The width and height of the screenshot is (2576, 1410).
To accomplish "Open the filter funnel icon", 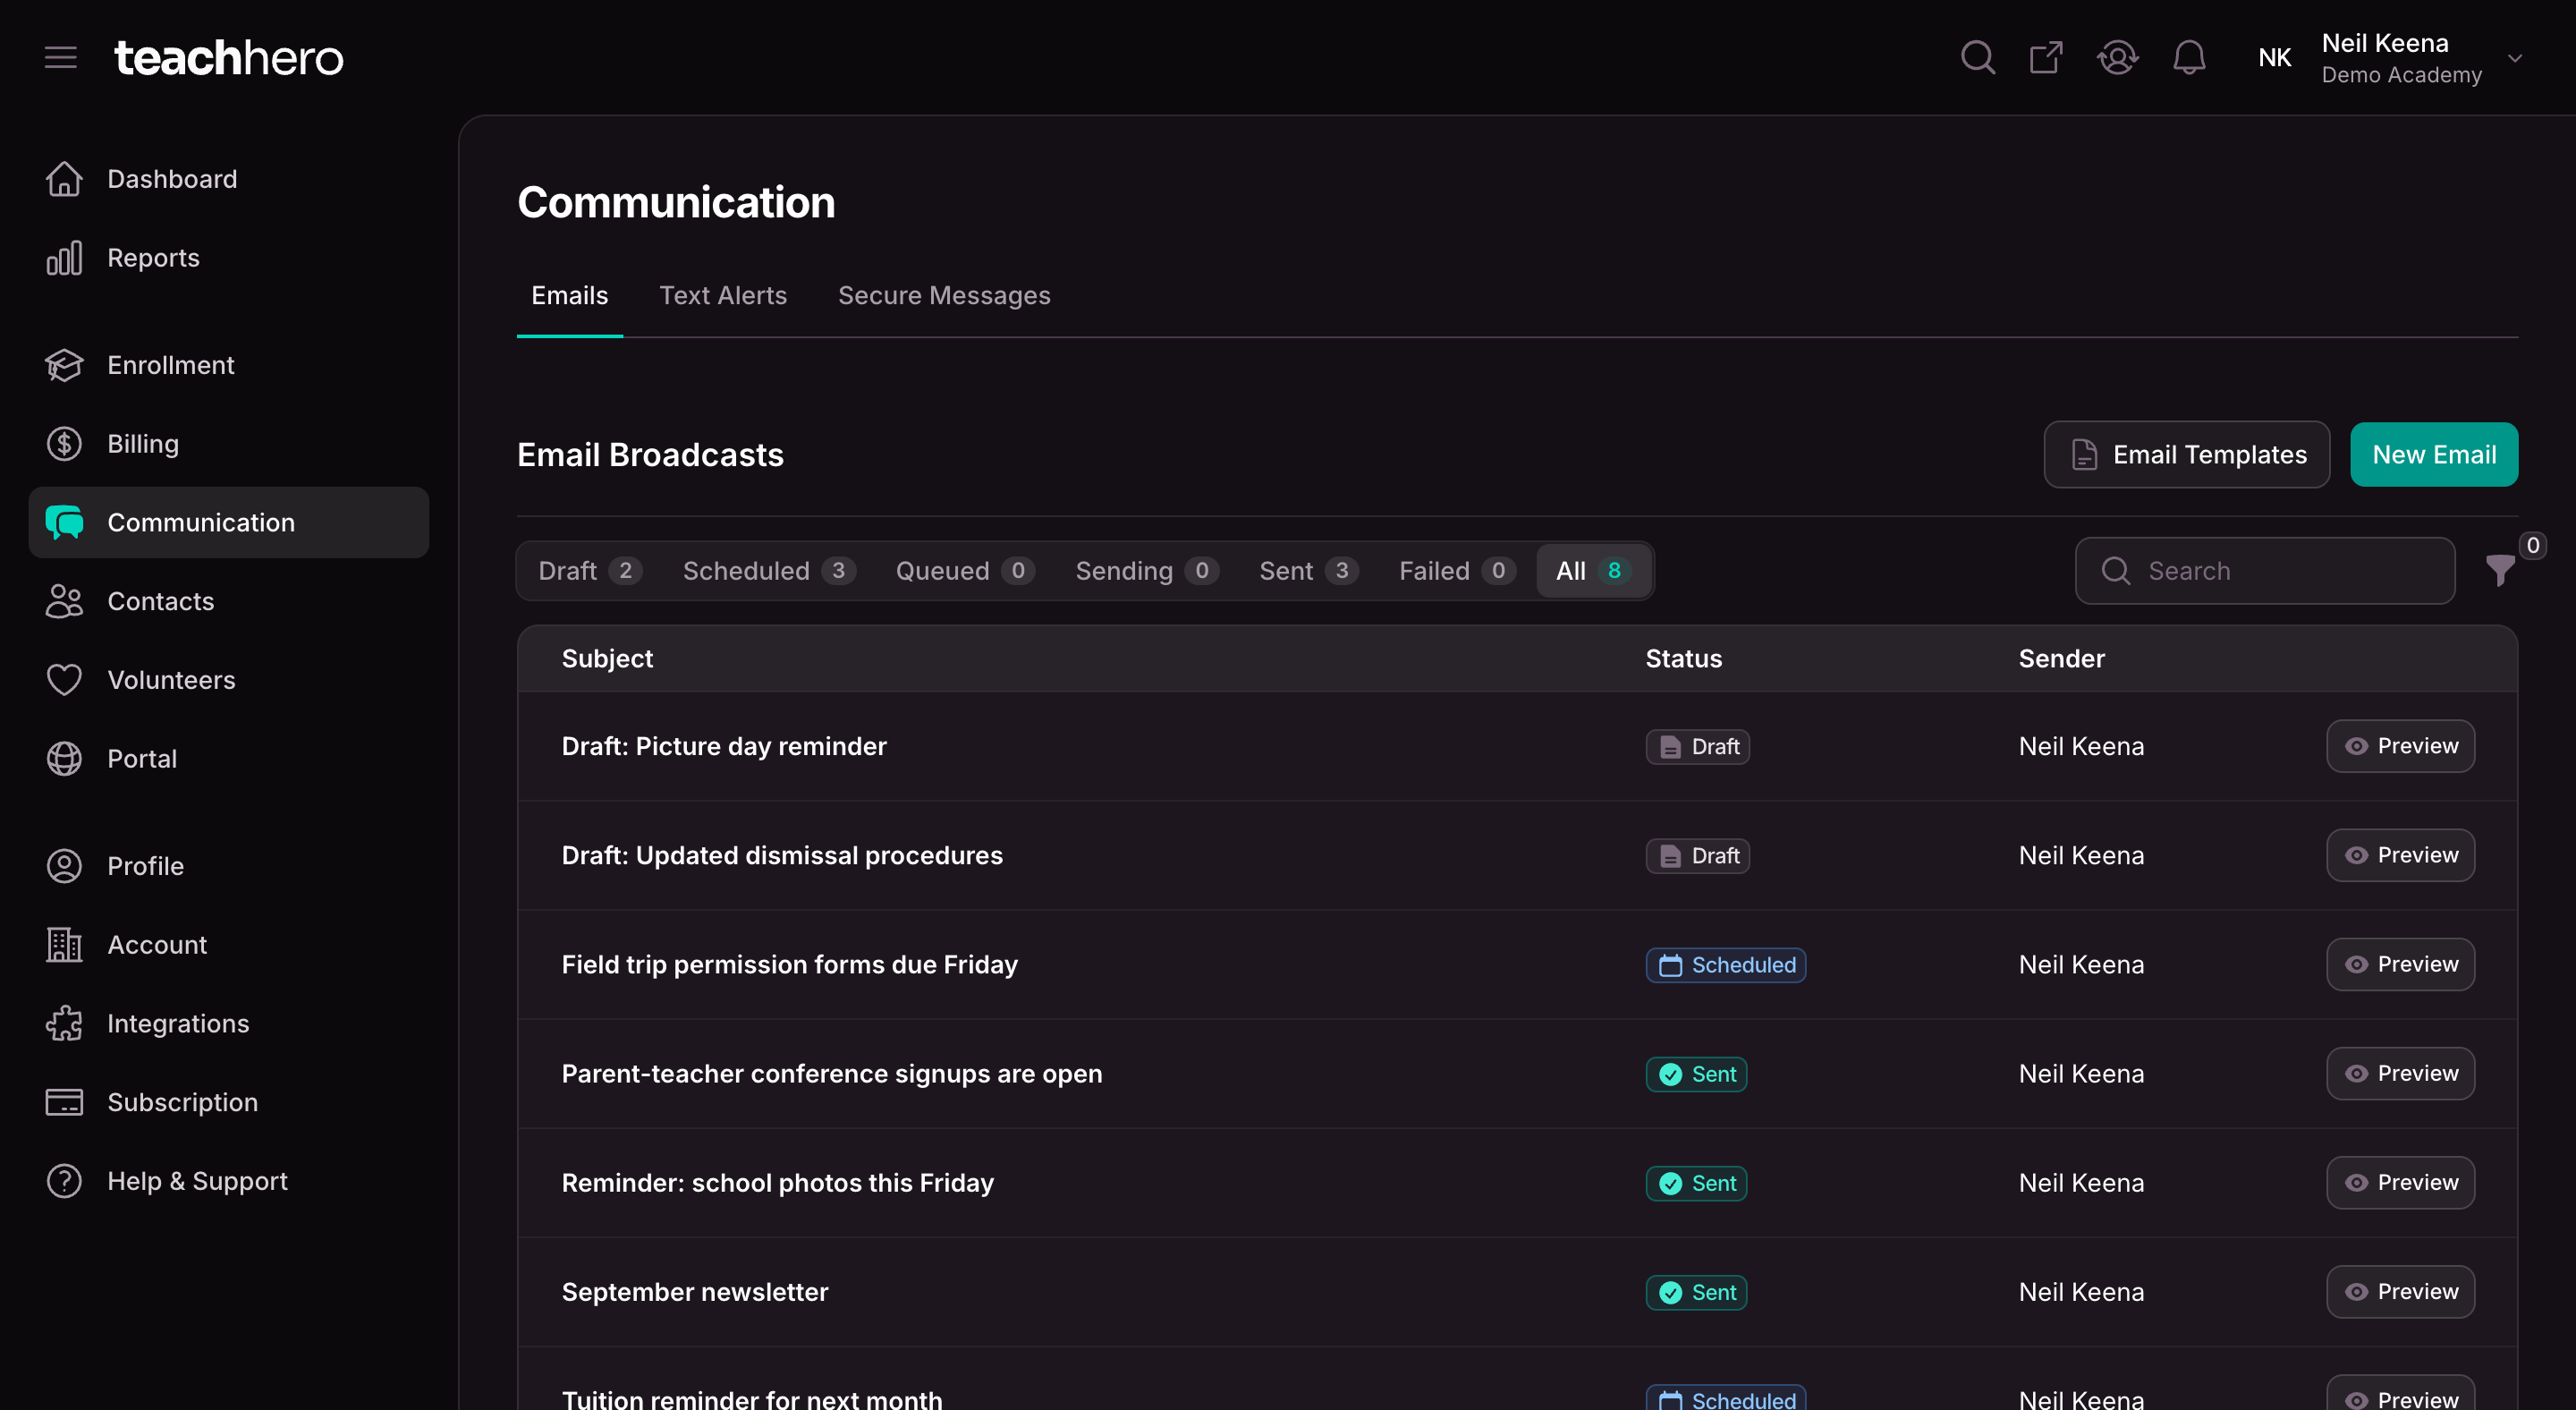I will click(2500, 571).
